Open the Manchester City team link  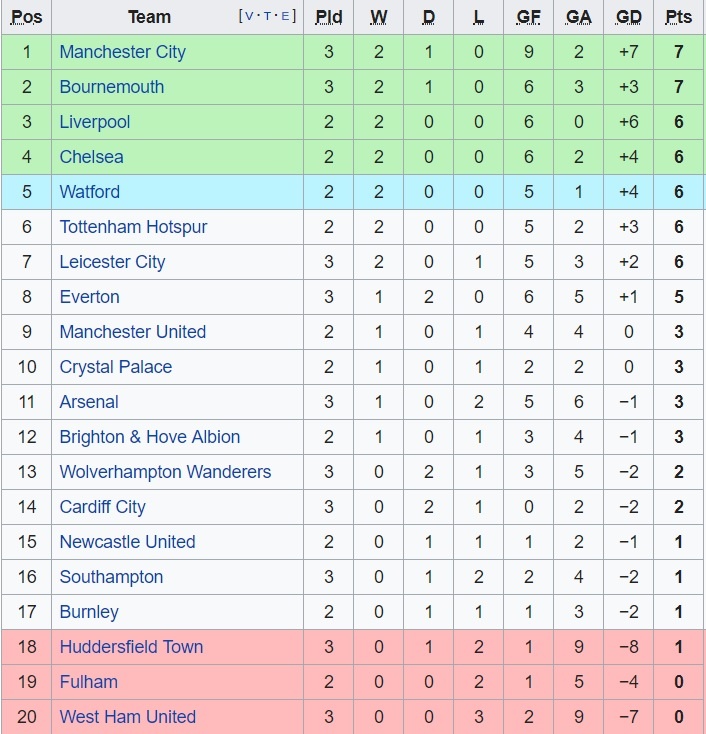point(122,52)
